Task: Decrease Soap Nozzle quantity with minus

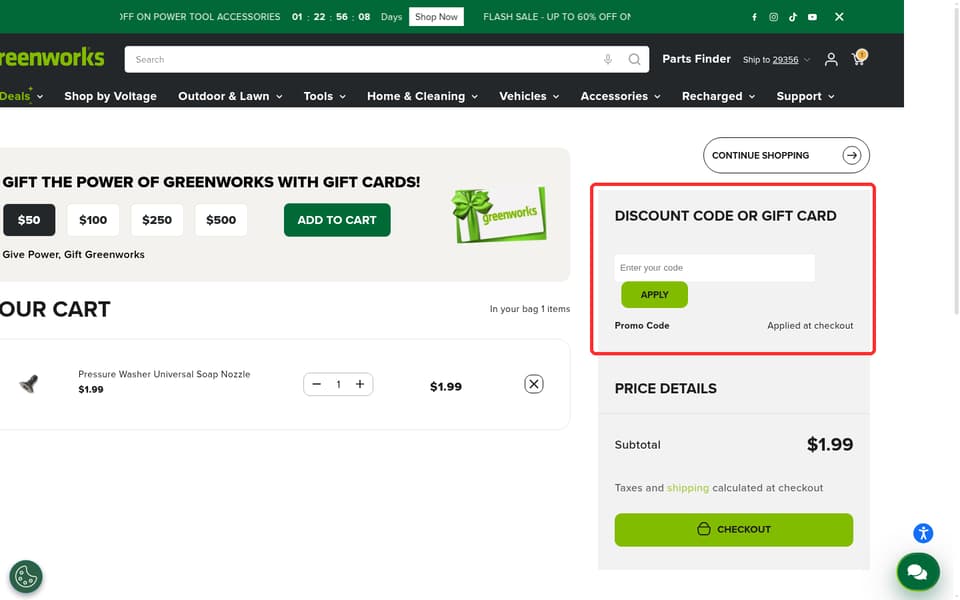Action: pos(317,384)
